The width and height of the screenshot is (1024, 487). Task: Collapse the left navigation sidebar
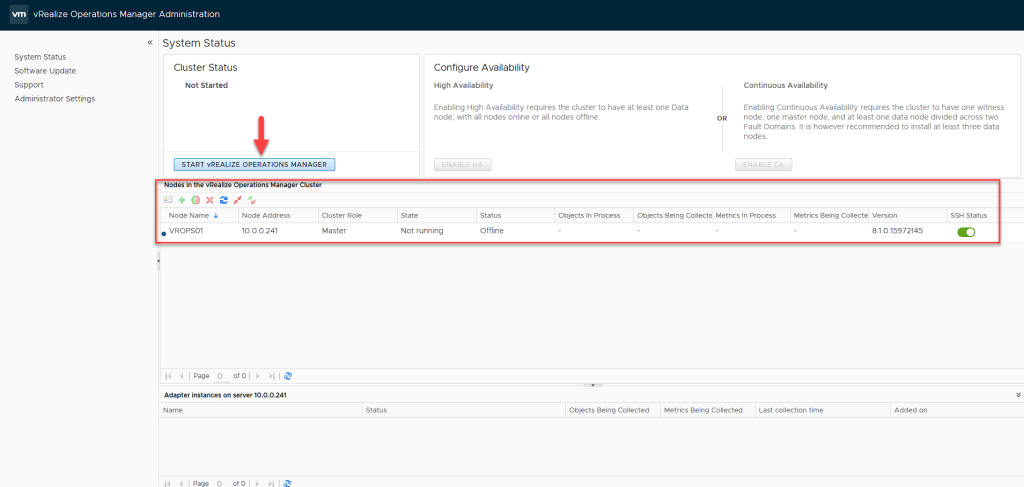[x=150, y=43]
